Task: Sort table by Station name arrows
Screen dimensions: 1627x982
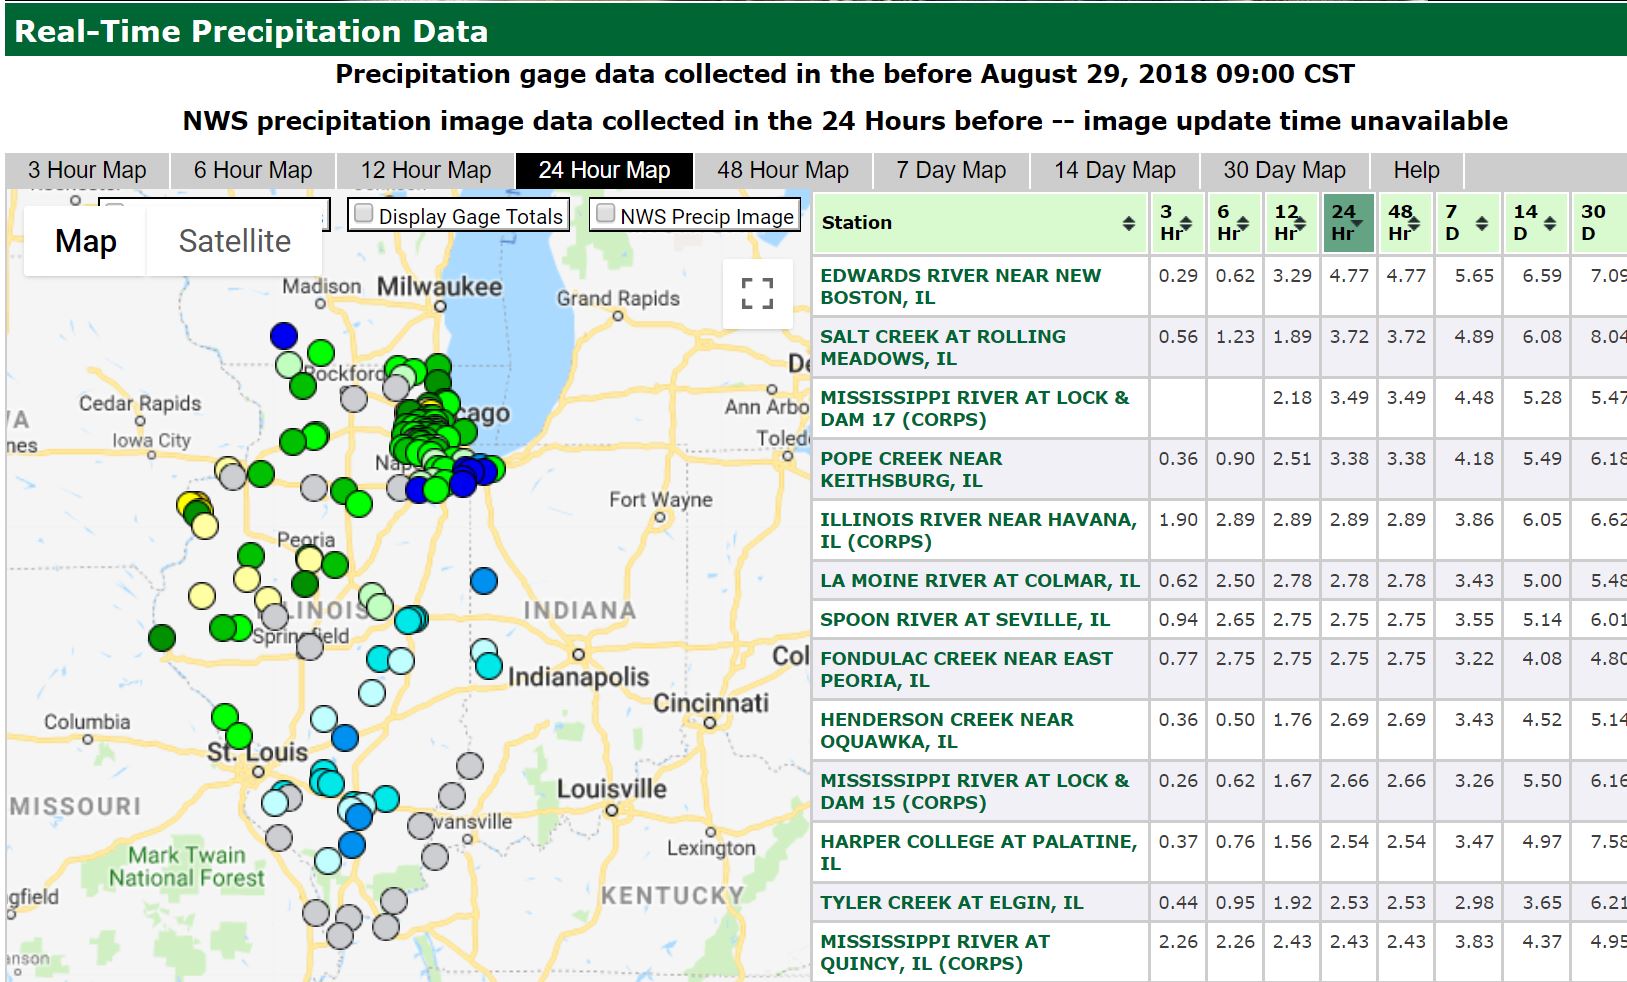Action: (1128, 223)
